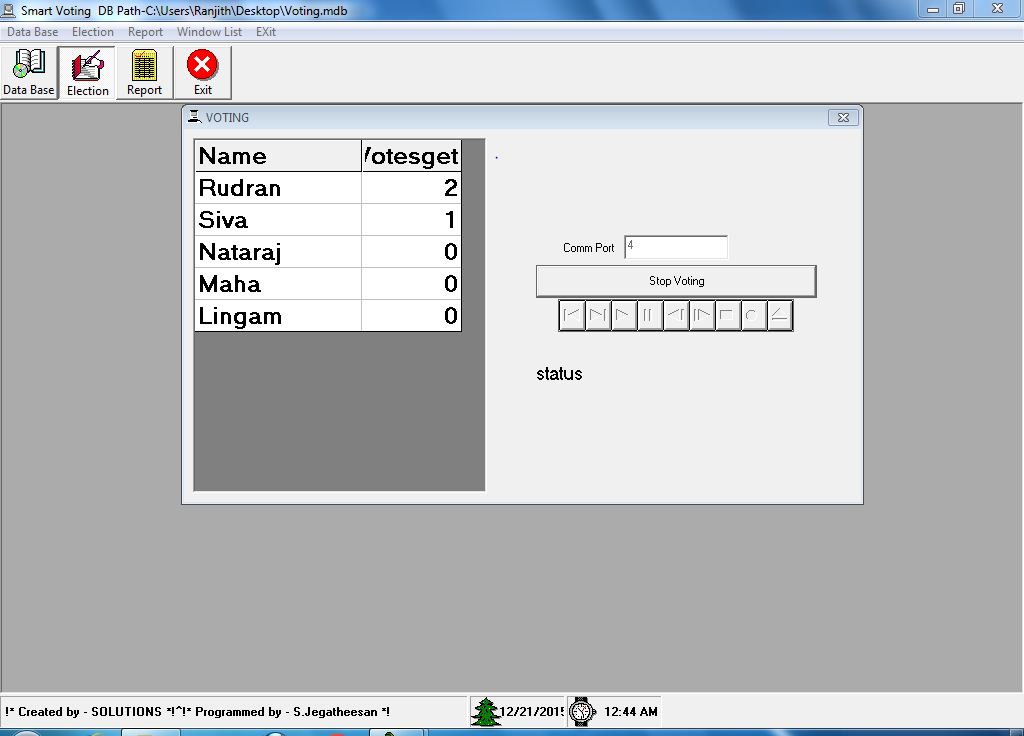Click the tree icon in status bar
Viewport: 1024px width, 736px height.
pos(485,711)
